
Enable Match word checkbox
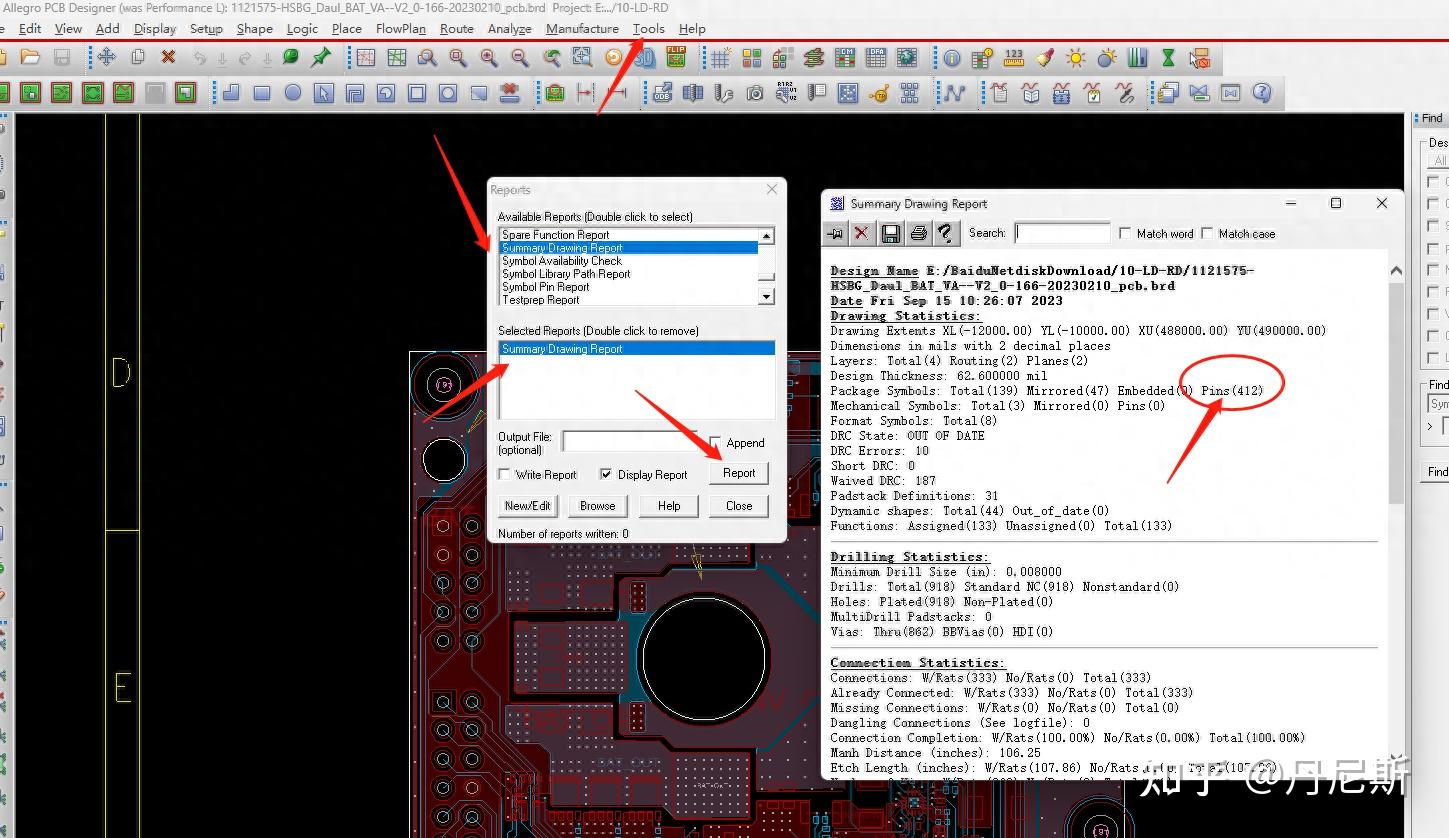coord(1126,233)
